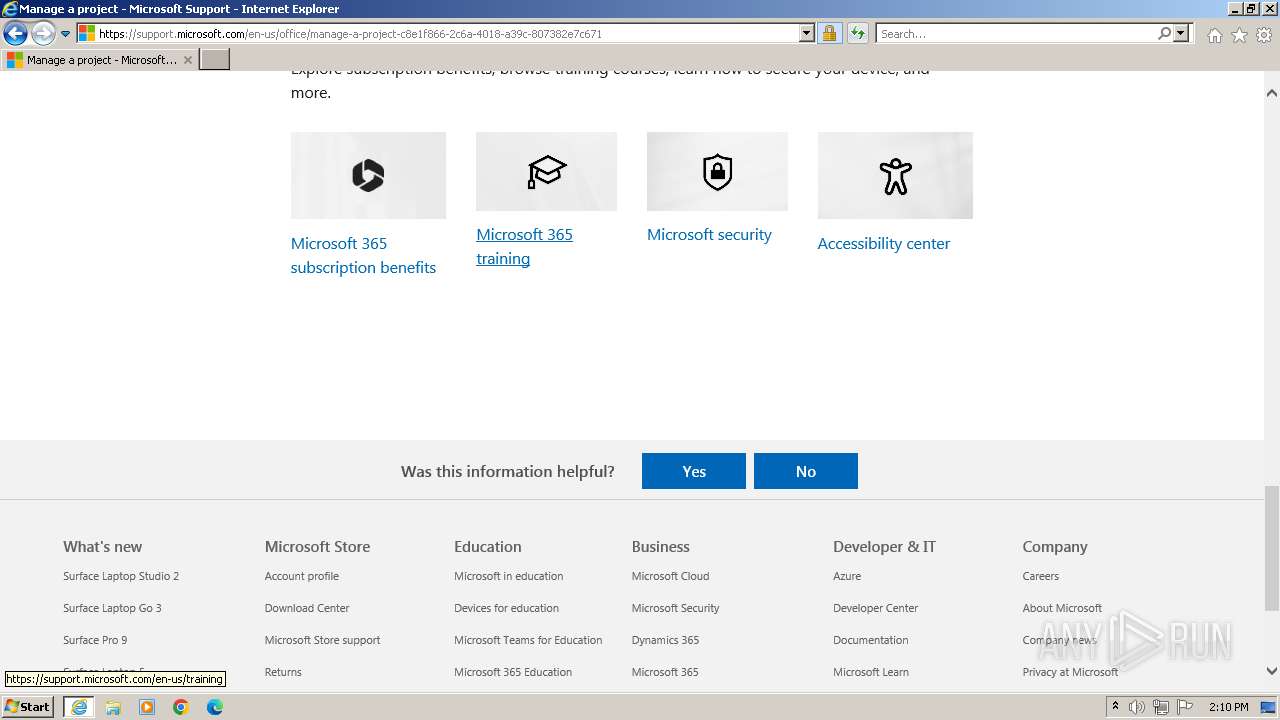Viewport: 1280px width, 720px height.
Task: Select the Manage a project tab
Action: click(99, 60)
